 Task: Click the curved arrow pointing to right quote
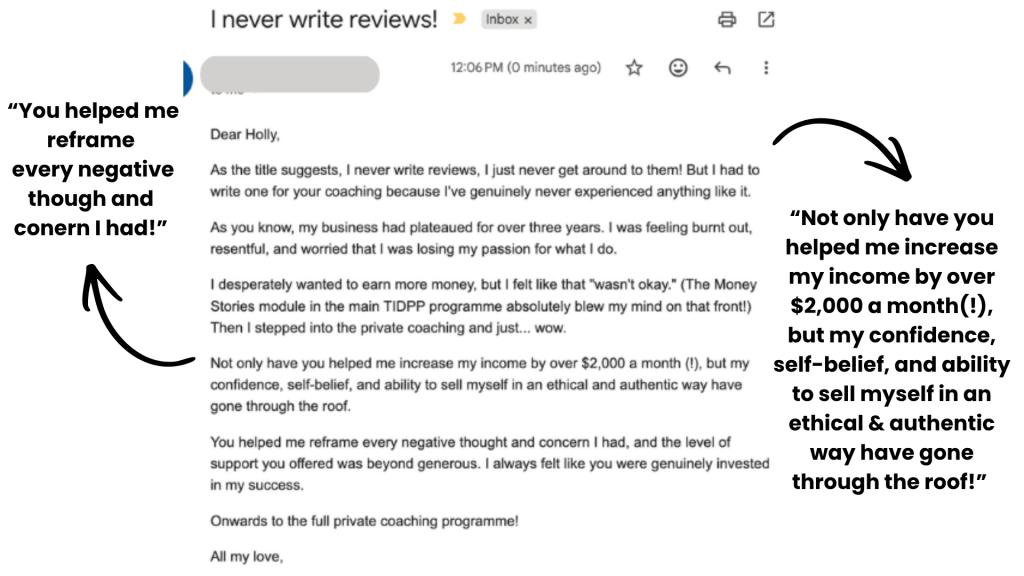[844, 149]
